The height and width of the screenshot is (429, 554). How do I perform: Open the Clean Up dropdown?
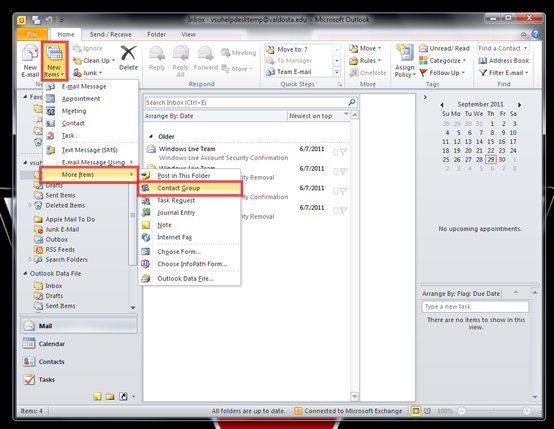[x=94, y=60]
